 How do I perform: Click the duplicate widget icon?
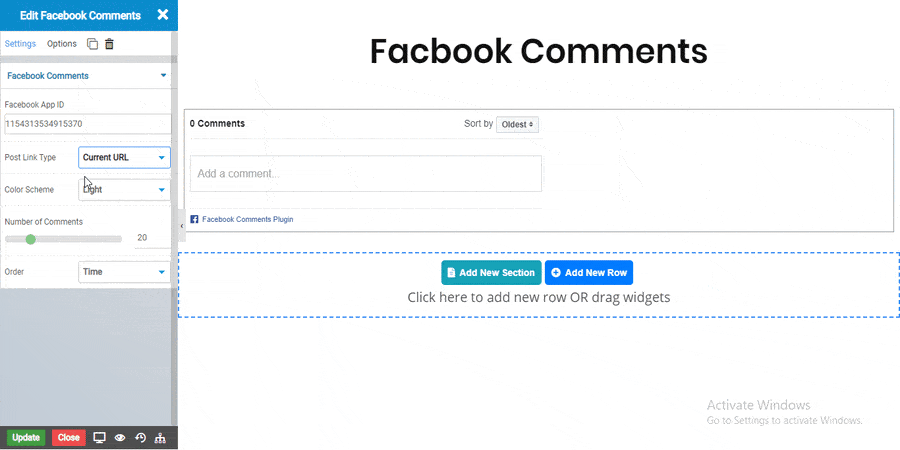point(92,44)
